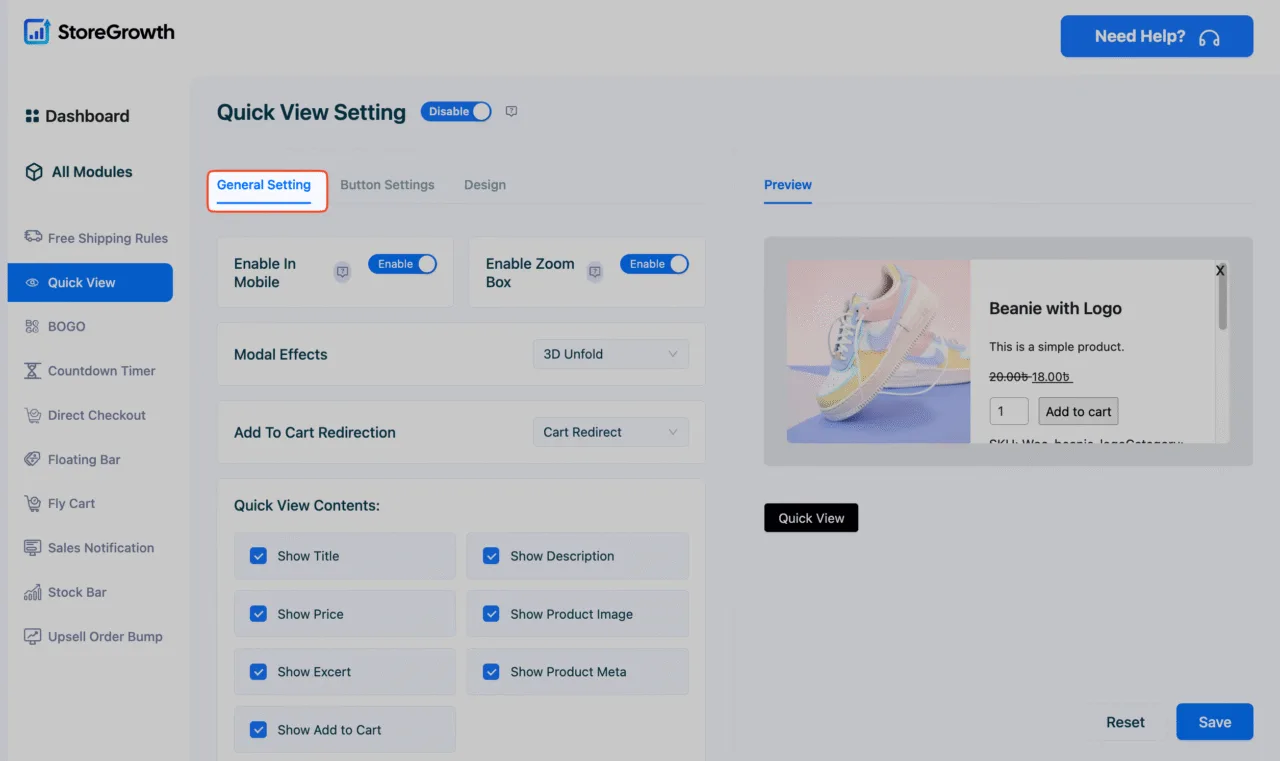Open the Countdown Timer module
This screenshot has height=761, width=1280.
(90, 371)
